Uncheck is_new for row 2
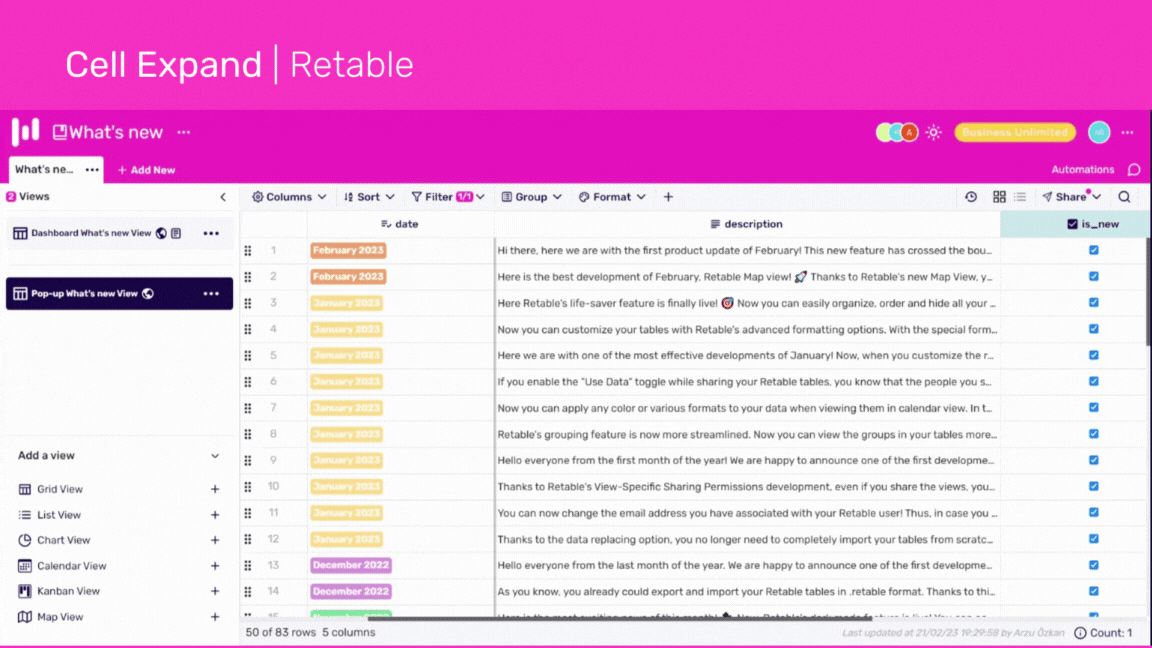The image size is (1152, 648). pos(1094,277)
